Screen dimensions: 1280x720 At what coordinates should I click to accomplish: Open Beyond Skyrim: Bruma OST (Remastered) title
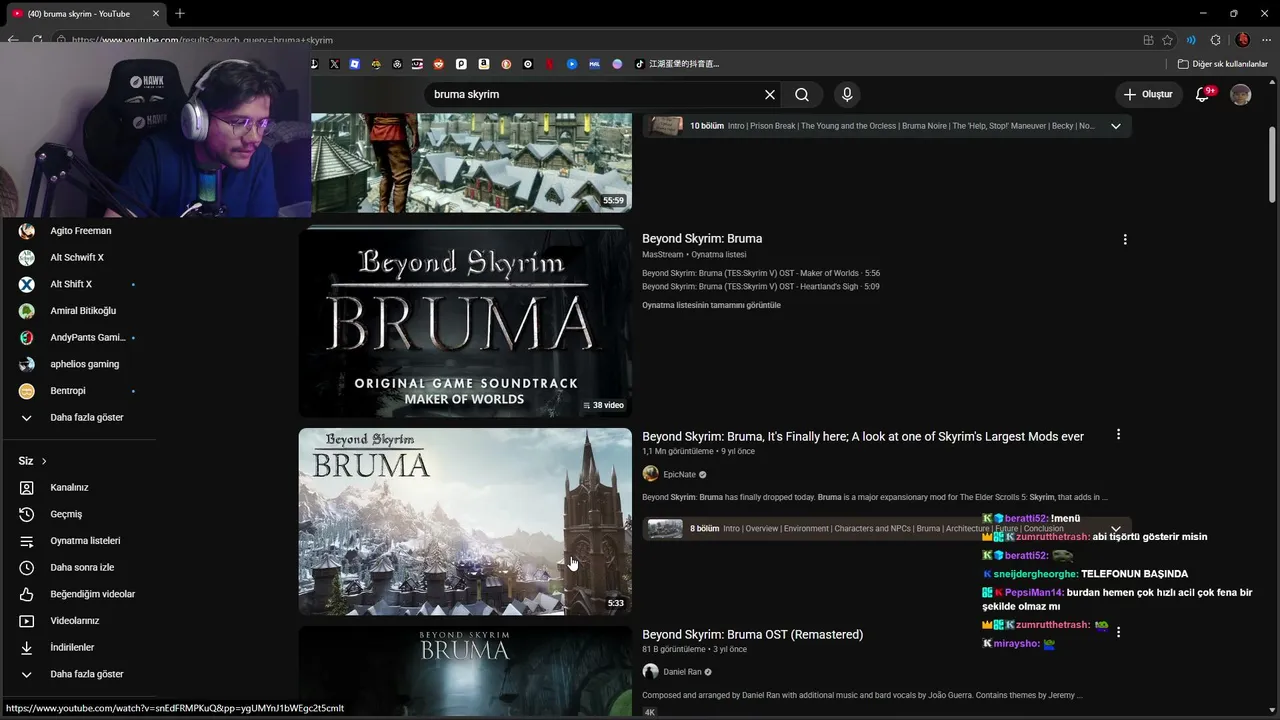pyautogui.click(x=752, y=635)
